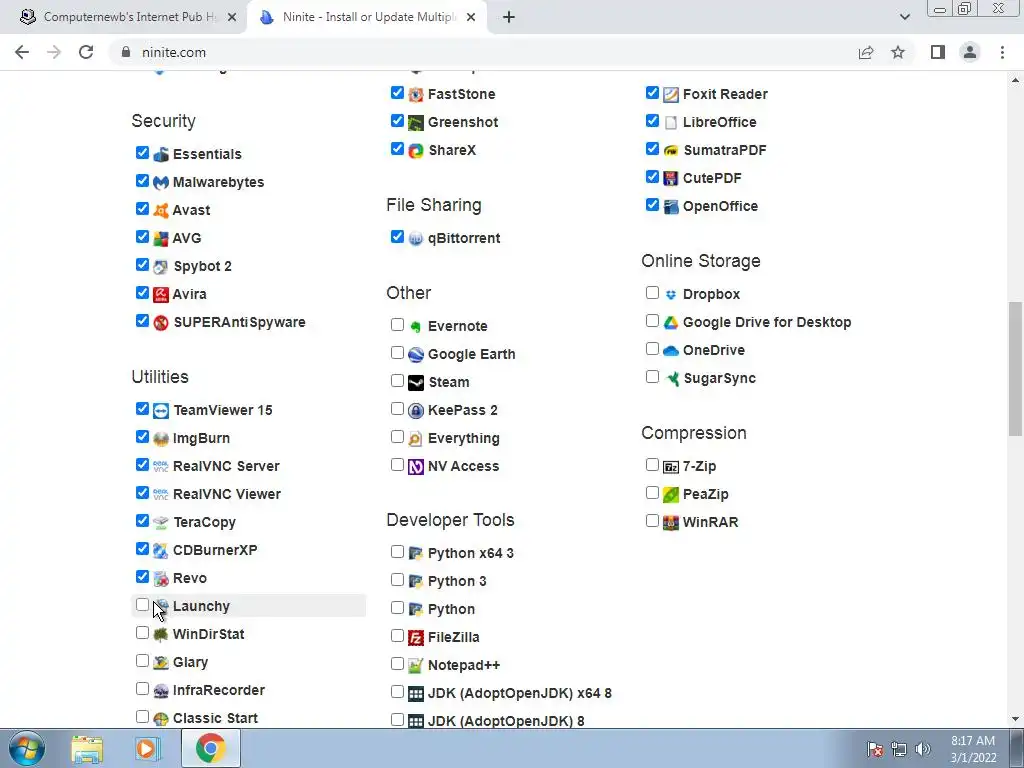The height and width of the screenshot is (768, 1024).
Task: Click the JDK (AdoptOpenJDK) x64 8 label
Action: coord(520,694)
